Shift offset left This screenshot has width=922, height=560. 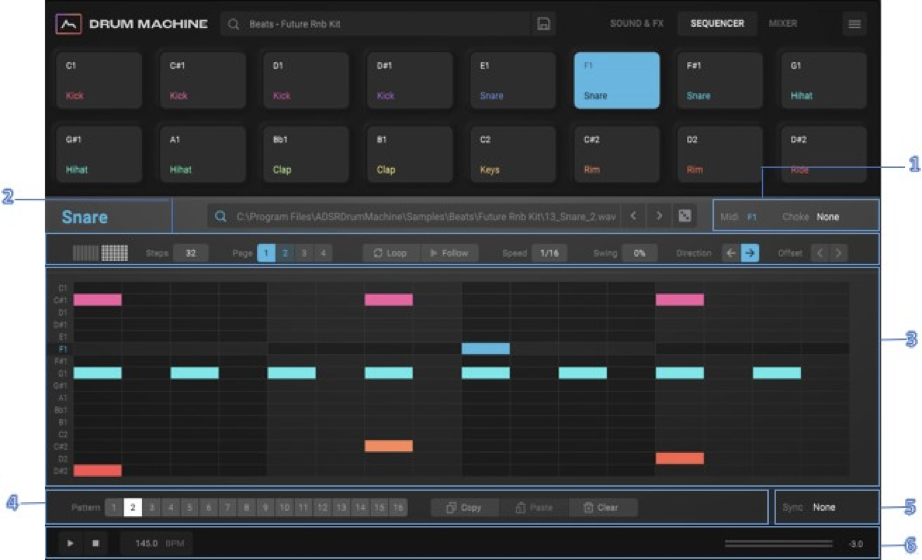820,253
